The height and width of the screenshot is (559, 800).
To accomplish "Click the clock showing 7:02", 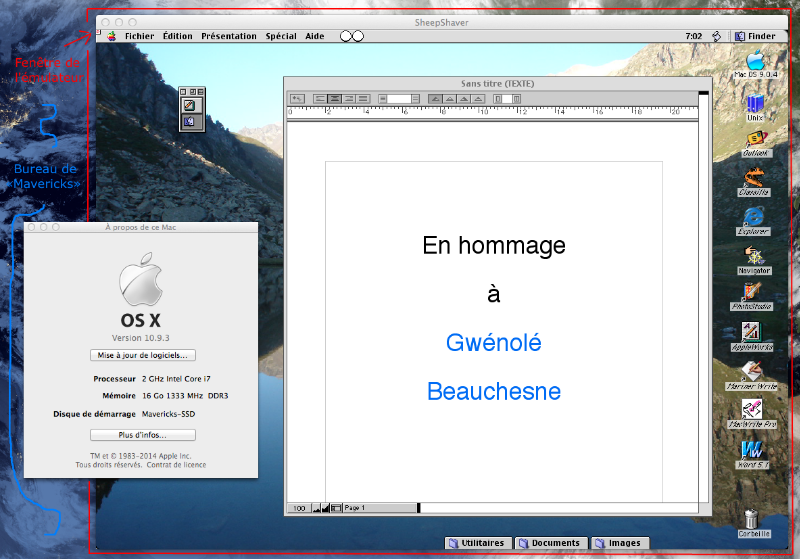I will point(693,36).
